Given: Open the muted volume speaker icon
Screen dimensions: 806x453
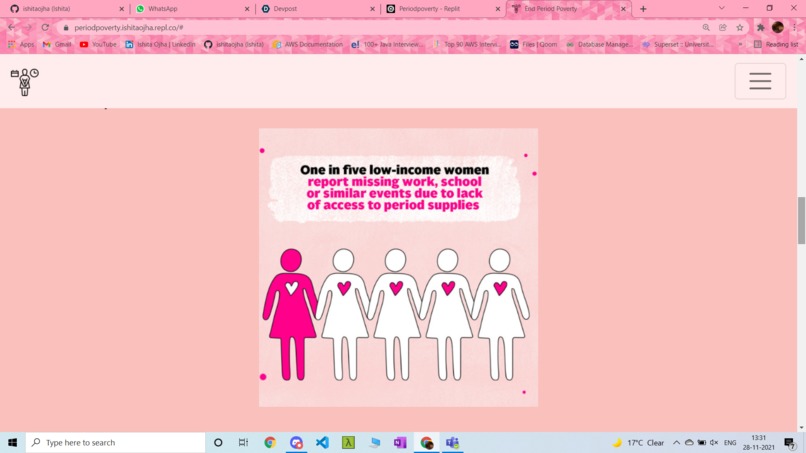Looking at the screenshot, I should click(714, 442).
